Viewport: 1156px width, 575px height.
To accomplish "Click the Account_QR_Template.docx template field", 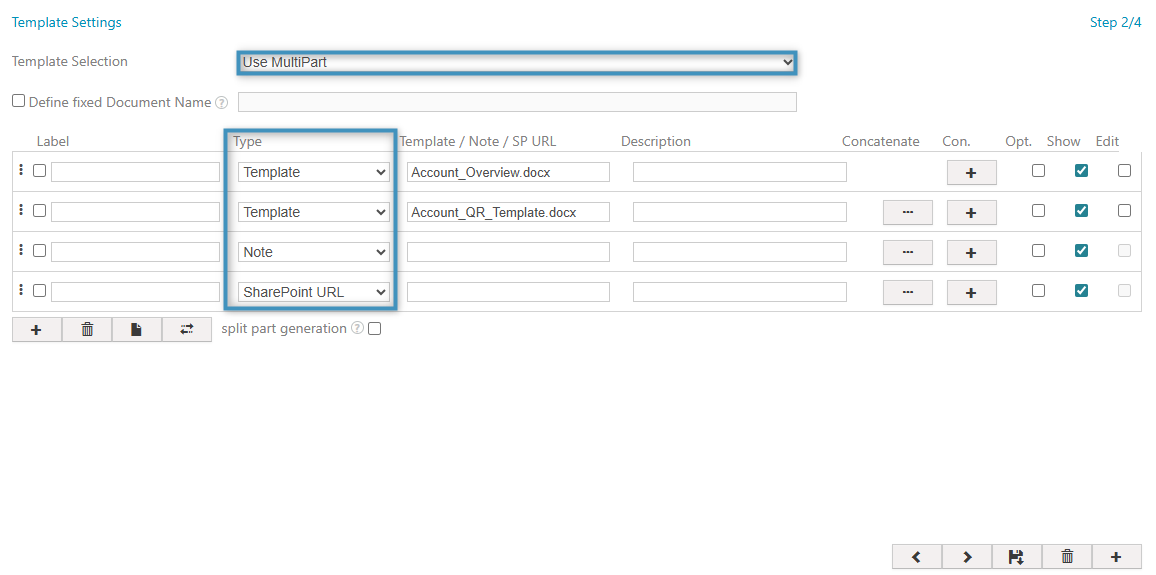I will [x=508, y=212].
